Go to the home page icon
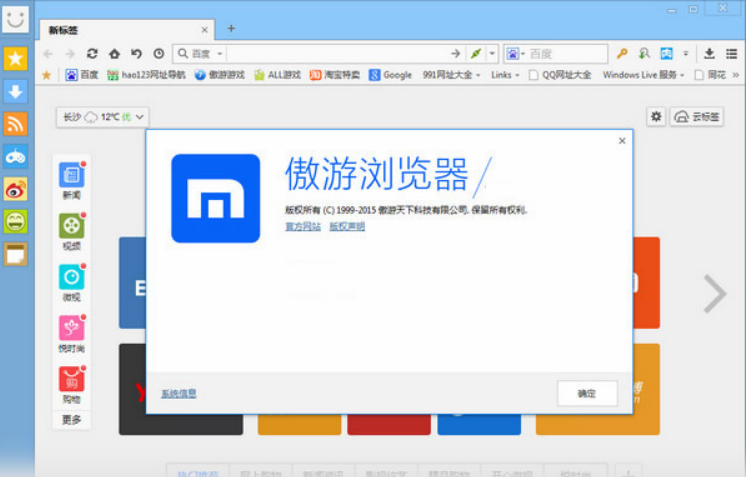The height and width of the screenshot is (477, 746). point(114,54)
